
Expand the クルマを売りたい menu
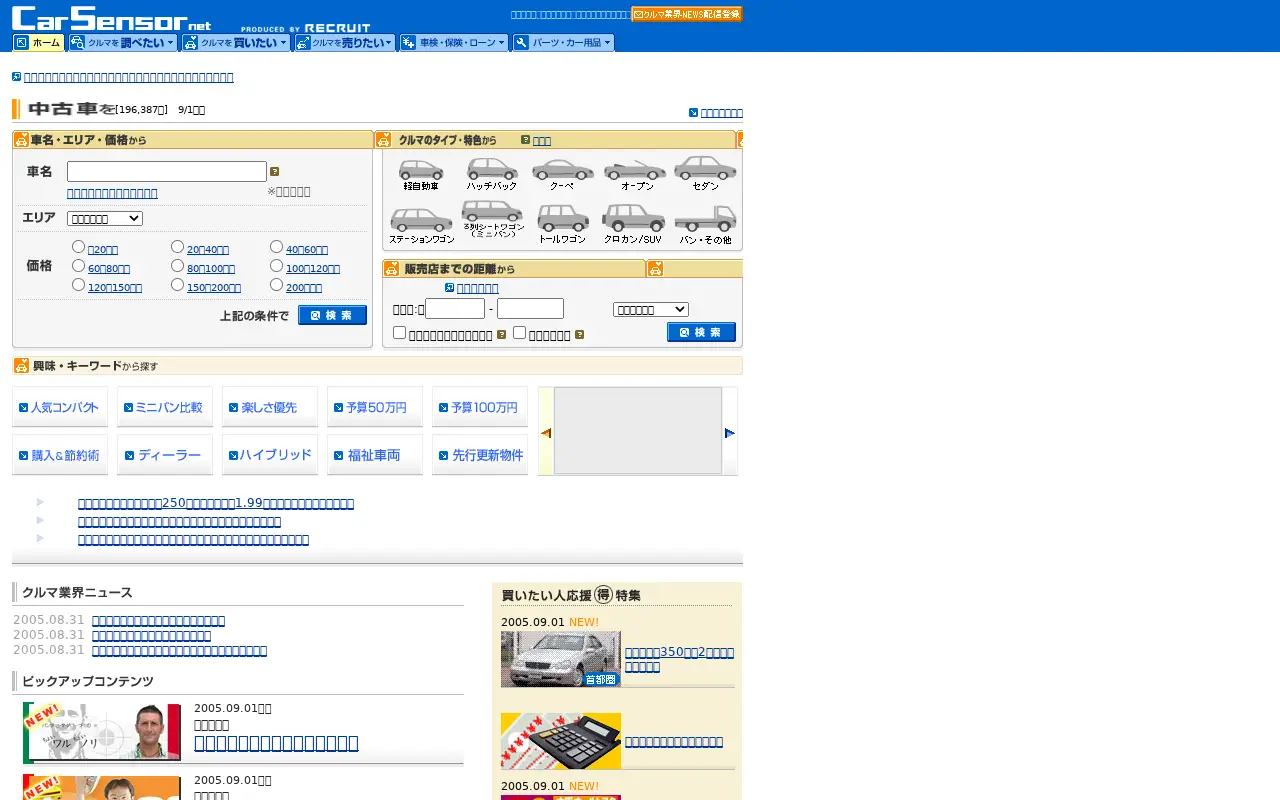tap(344, 43)
